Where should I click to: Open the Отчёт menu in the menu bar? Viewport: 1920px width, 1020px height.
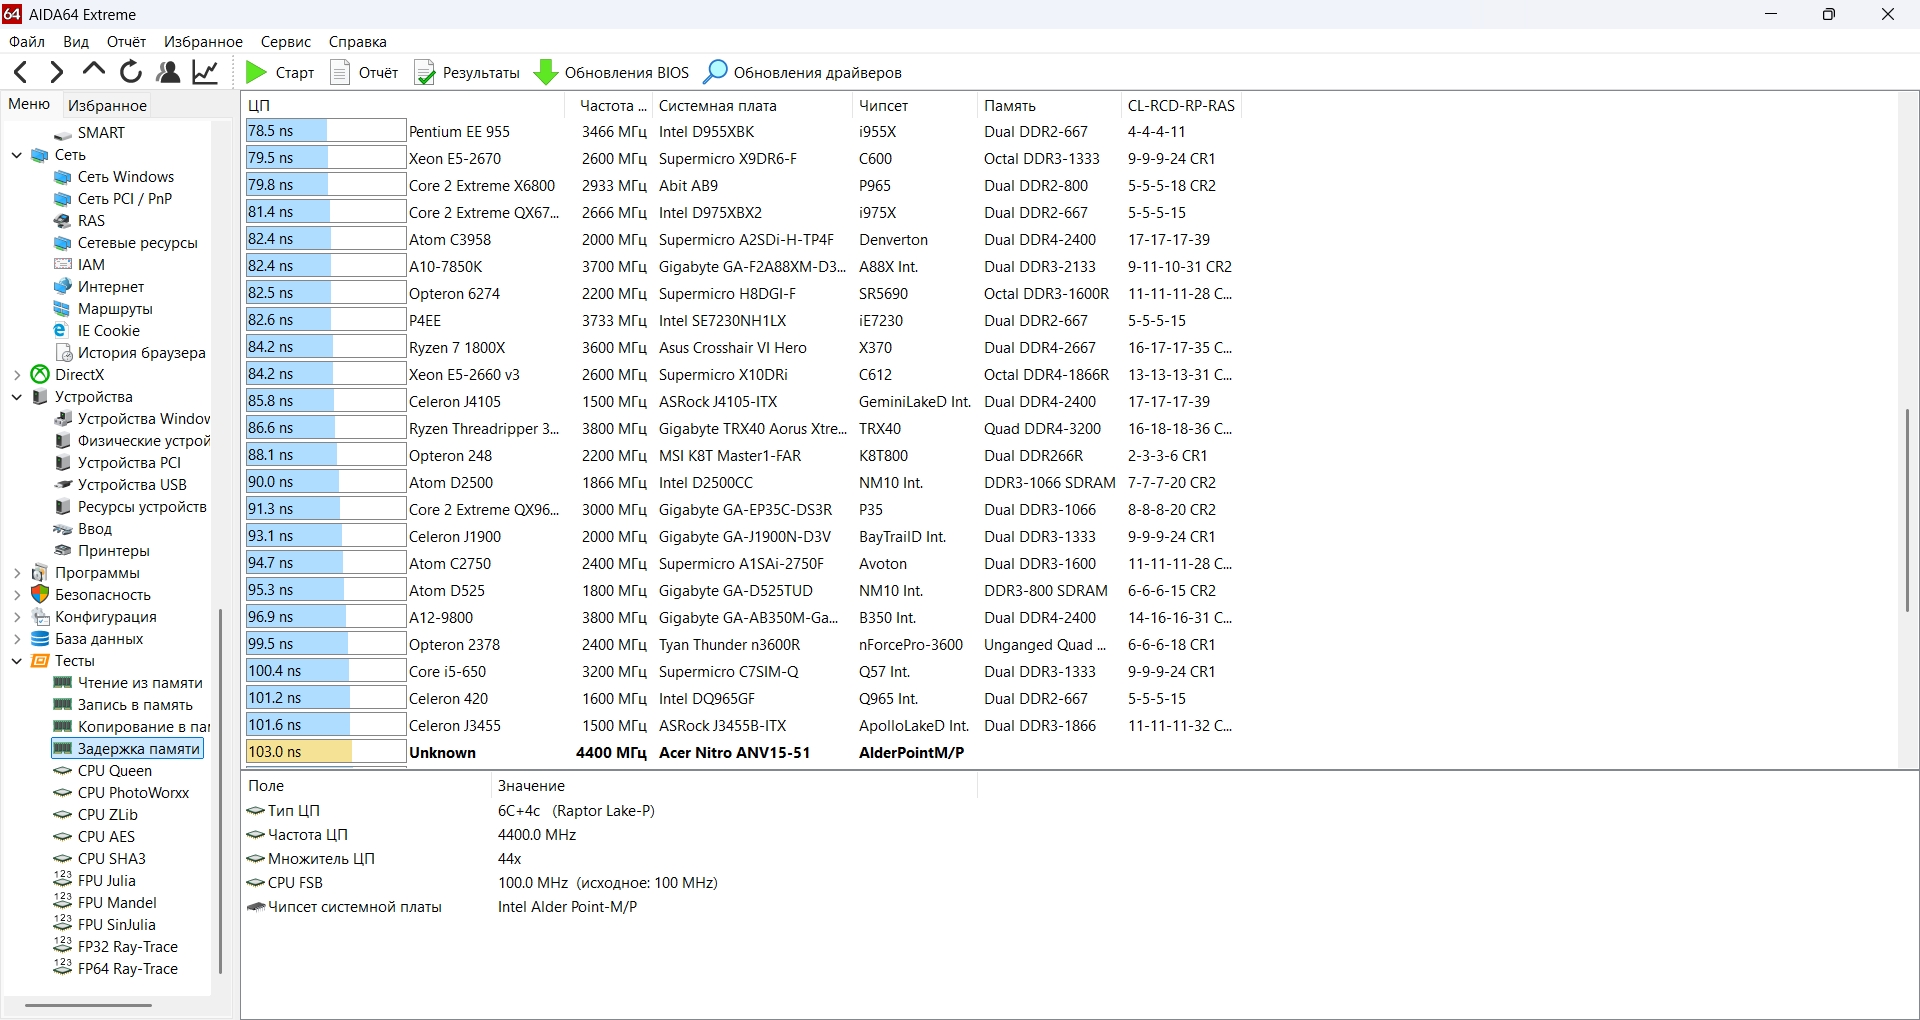click(x=127, y=42)
